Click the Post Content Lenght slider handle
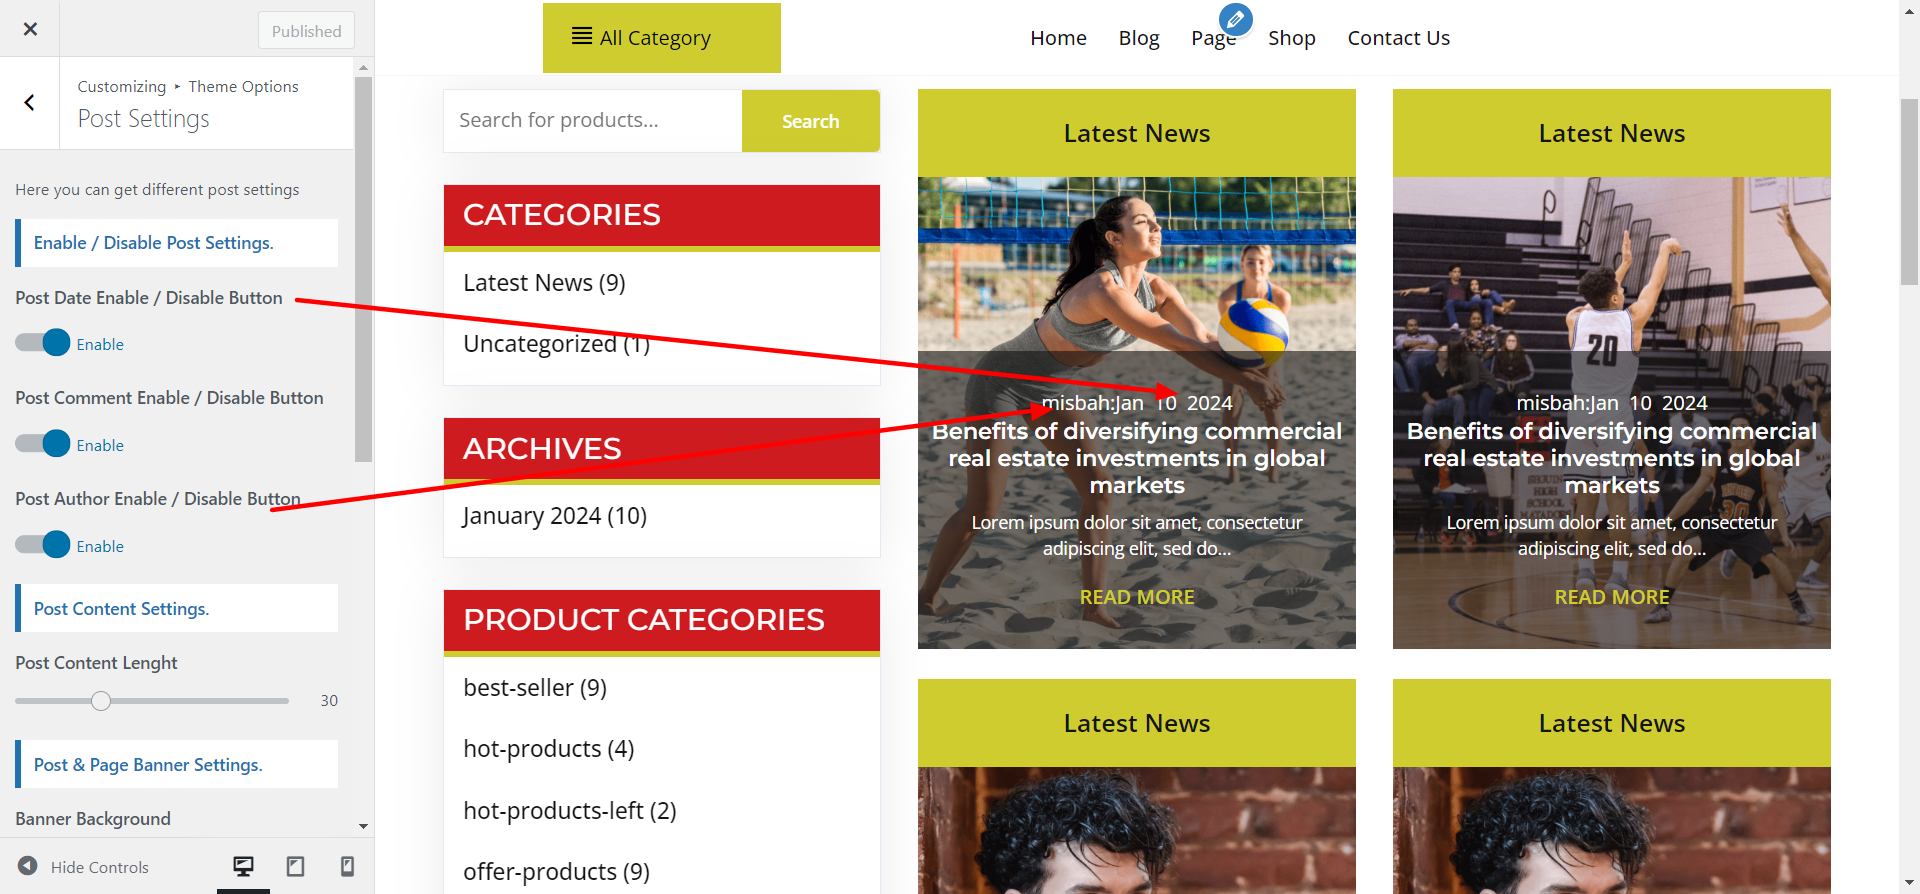 click(101, 701)
